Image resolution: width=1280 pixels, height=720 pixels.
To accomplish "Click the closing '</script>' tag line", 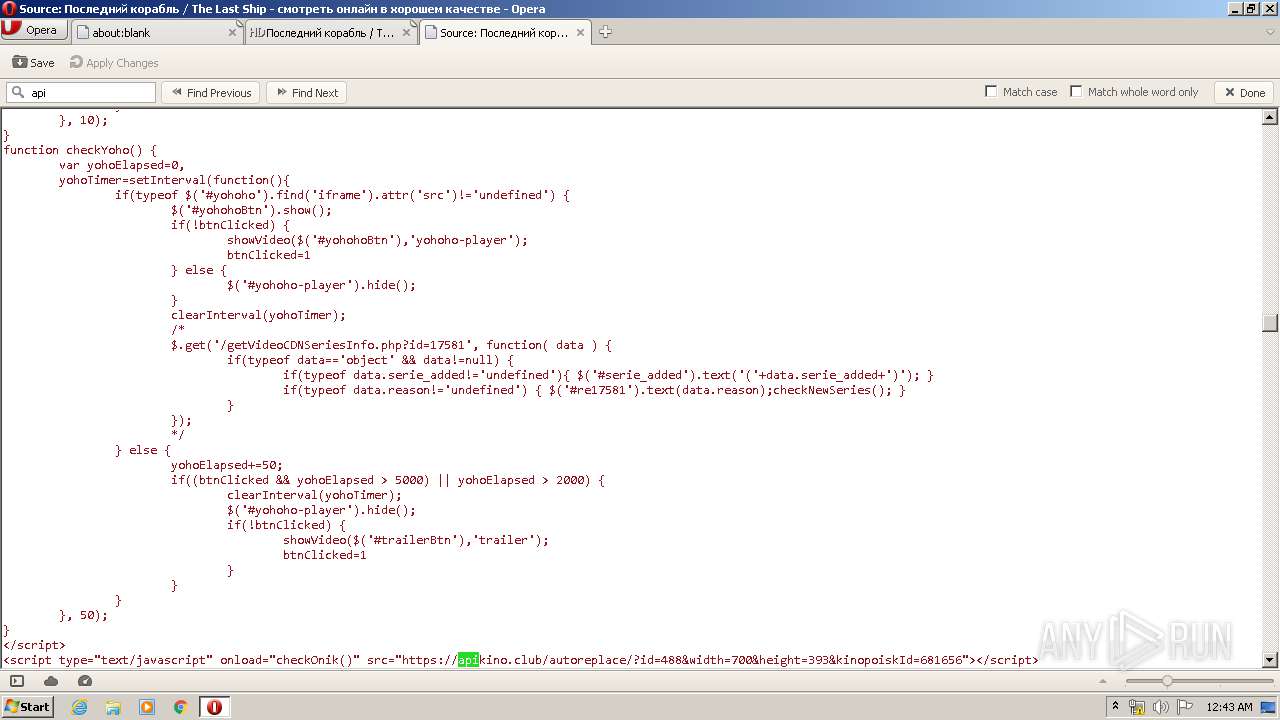I will 34,645.
